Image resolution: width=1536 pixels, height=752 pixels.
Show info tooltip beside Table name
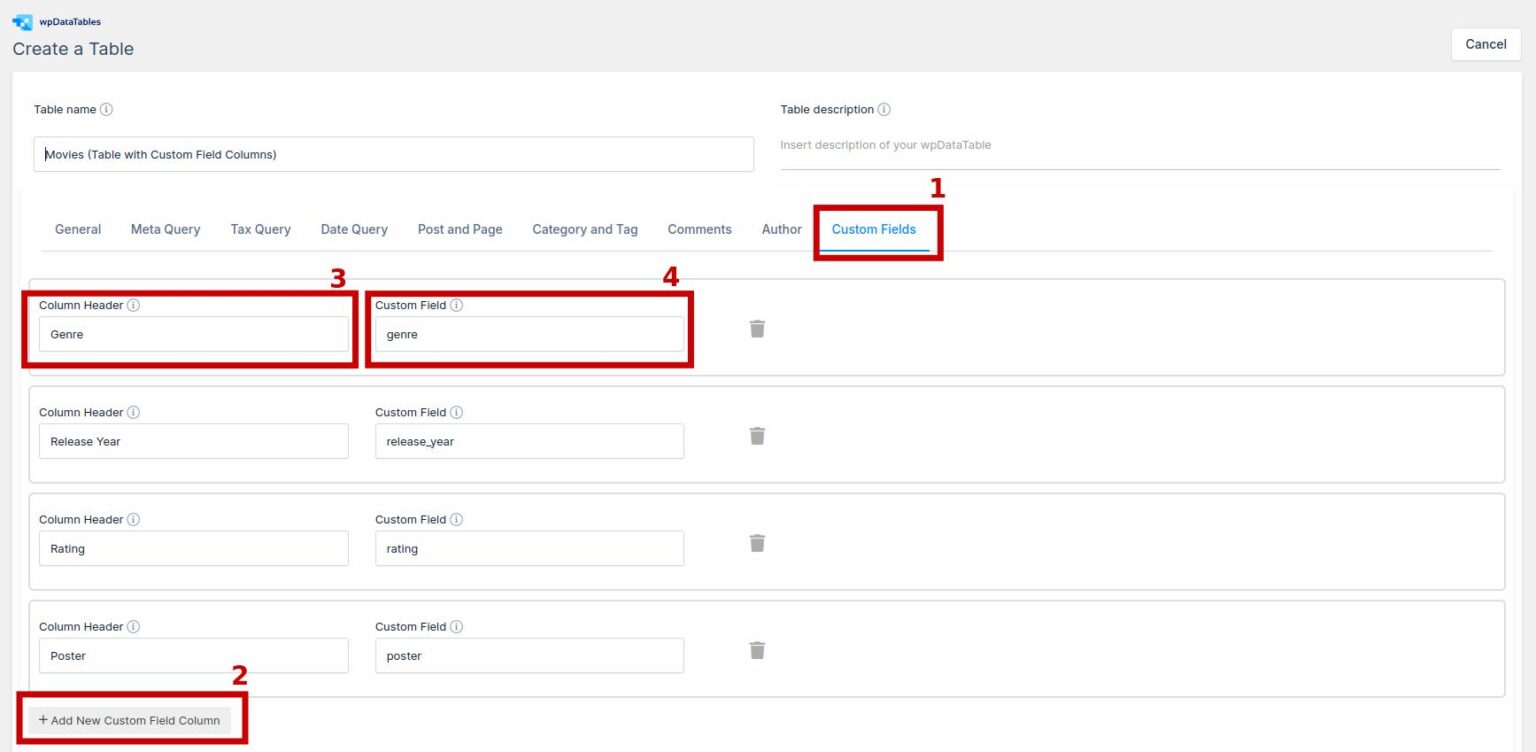point(107,110)
